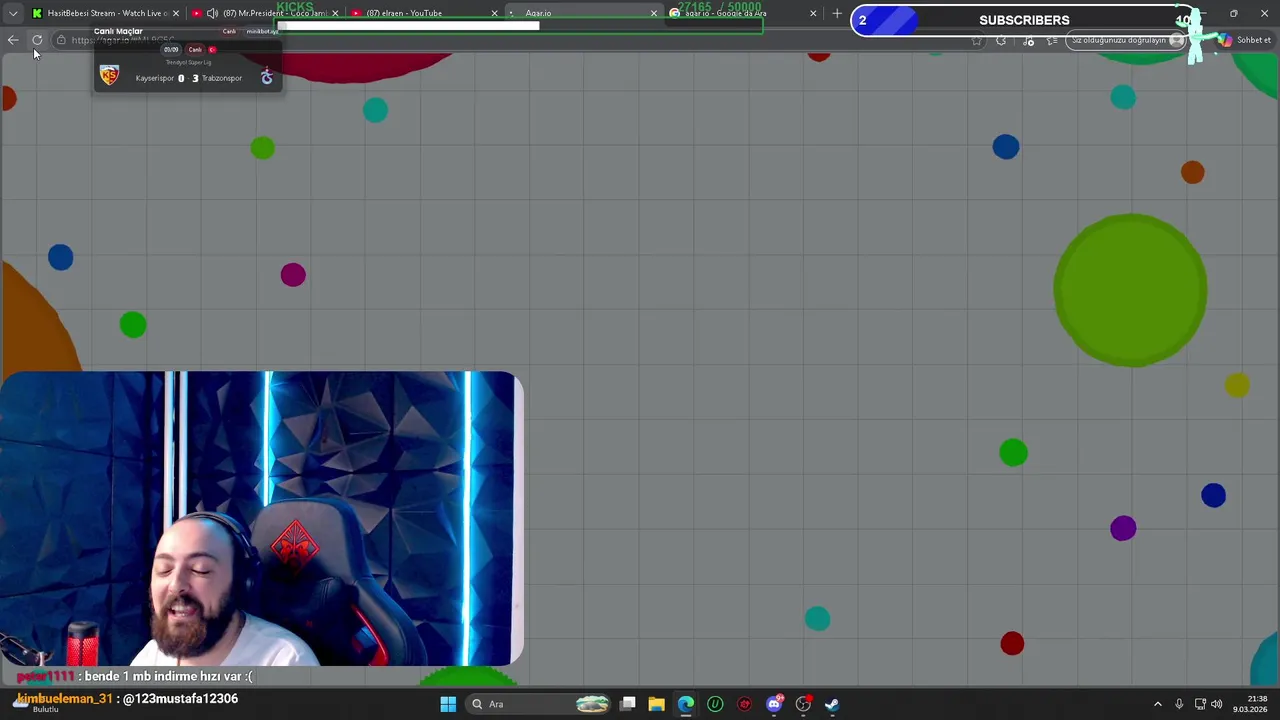This screenshot has width=1280, height=720.
Task: Close the elraen YouTube tab
Action: click(x=494, y=13)
